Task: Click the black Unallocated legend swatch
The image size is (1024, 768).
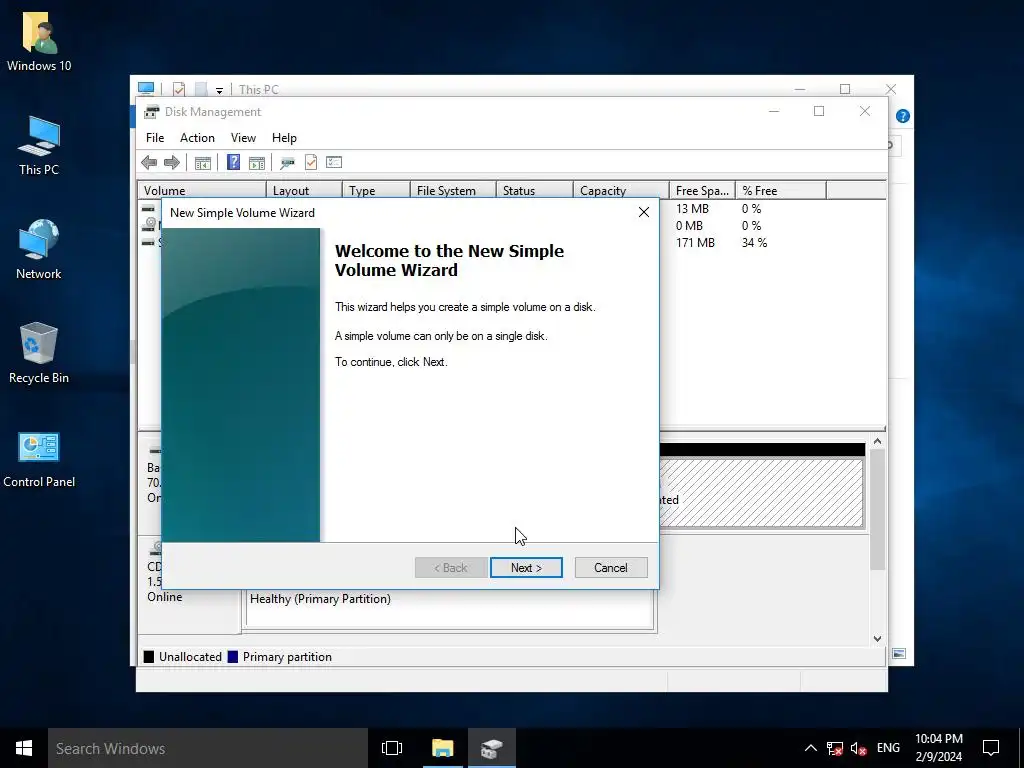Action: coord(149,657)
